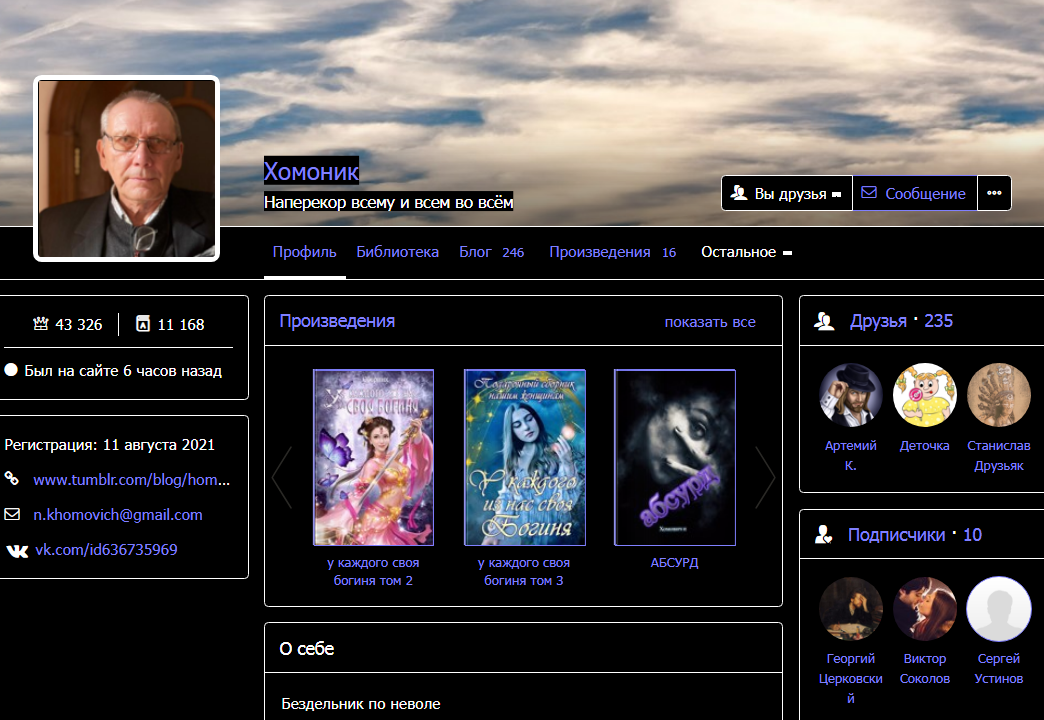The height and width of the screenshot is (720, 1044).
Task: Expand the Остальное menu
Action: pyautogui.click(x=746, y=252)
